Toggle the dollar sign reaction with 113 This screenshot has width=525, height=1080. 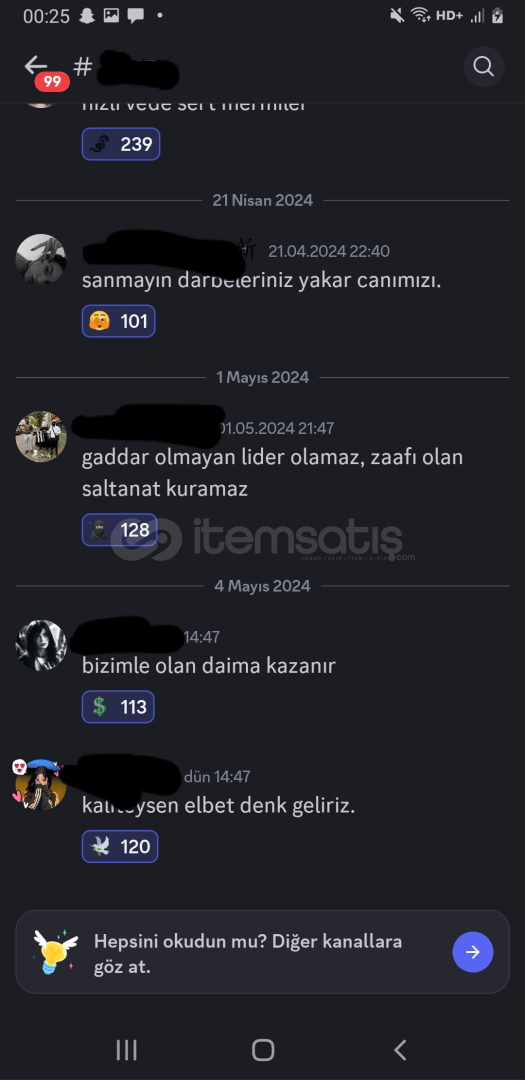[x=118, y=707]
